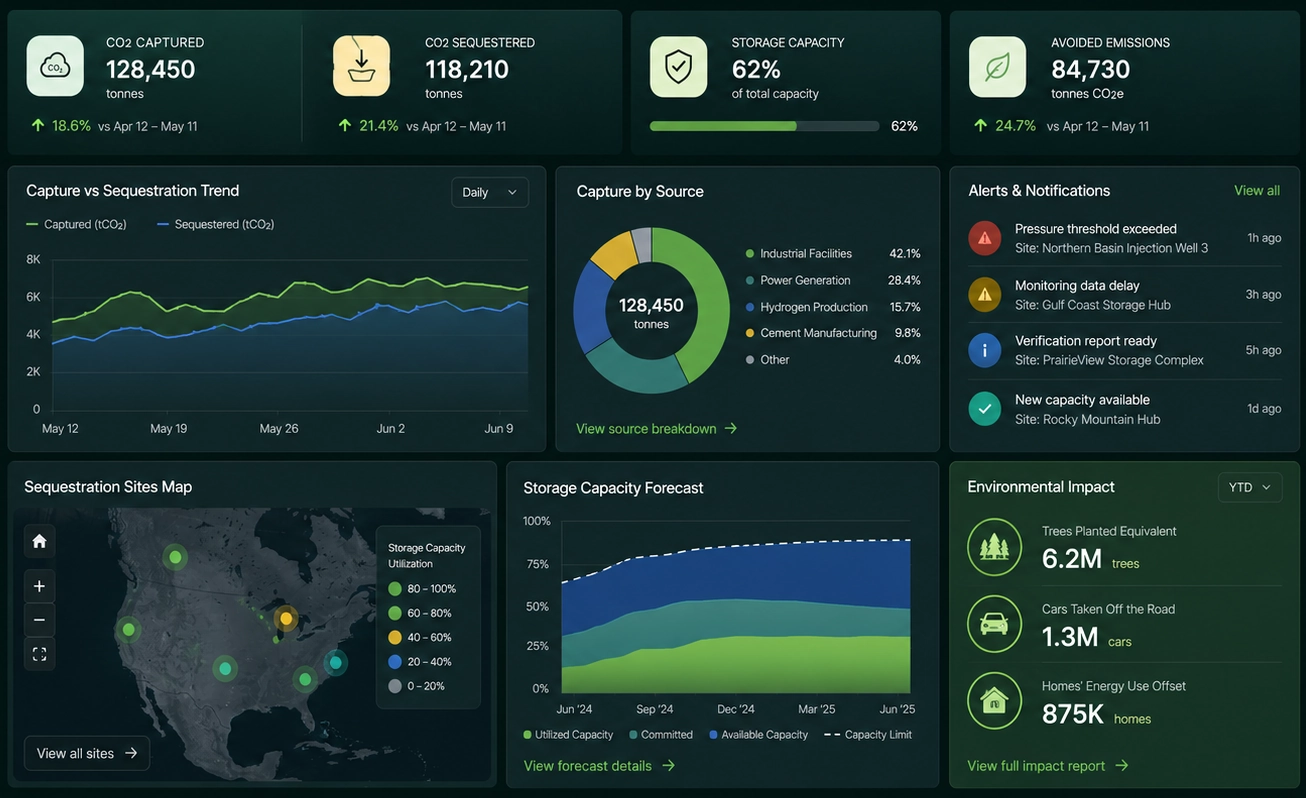Click the yellow monitoring data delay warning icon
This screenshot has height=798, width=1306.
point(985,294)
